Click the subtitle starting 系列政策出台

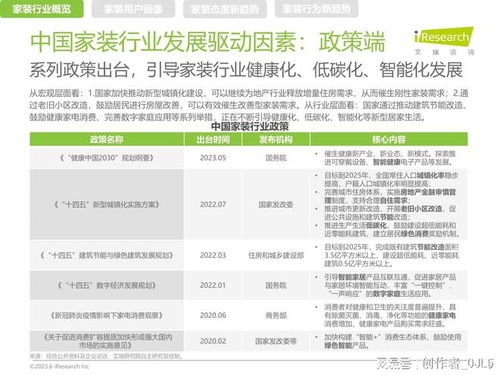click(x=246, y=70)
